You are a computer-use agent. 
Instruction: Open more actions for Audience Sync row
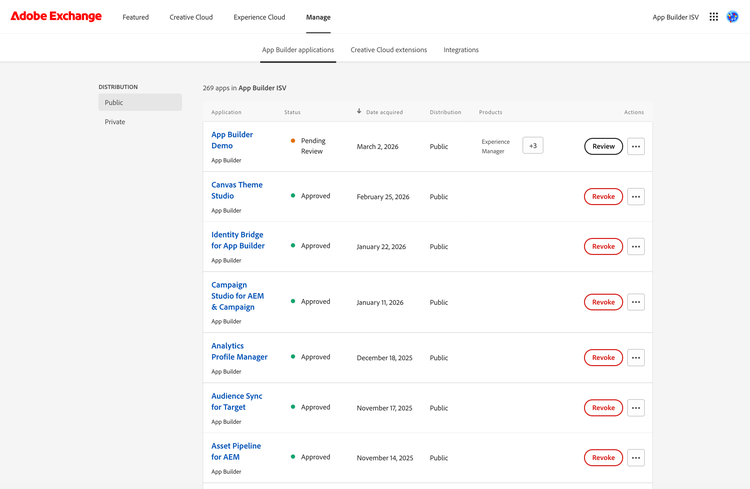click(x=636, y=408)
